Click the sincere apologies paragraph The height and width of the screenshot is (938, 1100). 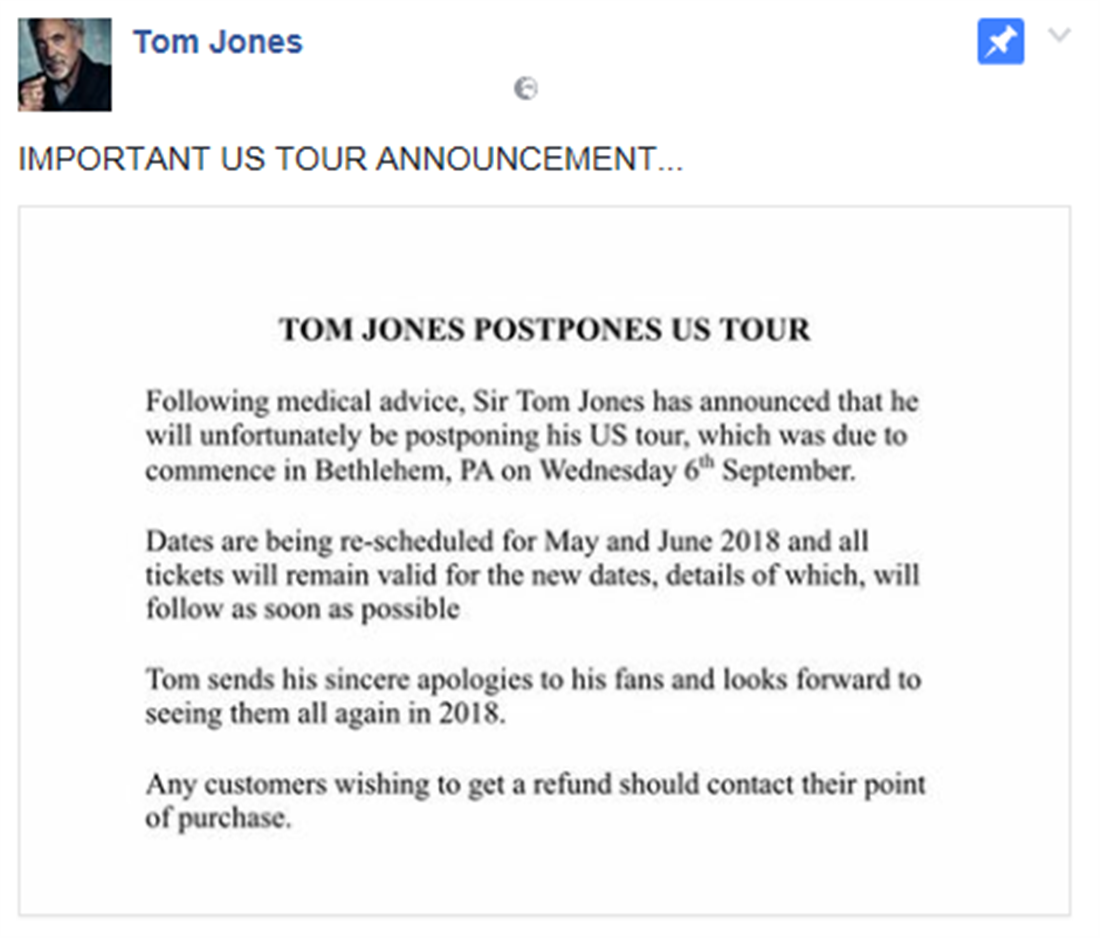530,696
